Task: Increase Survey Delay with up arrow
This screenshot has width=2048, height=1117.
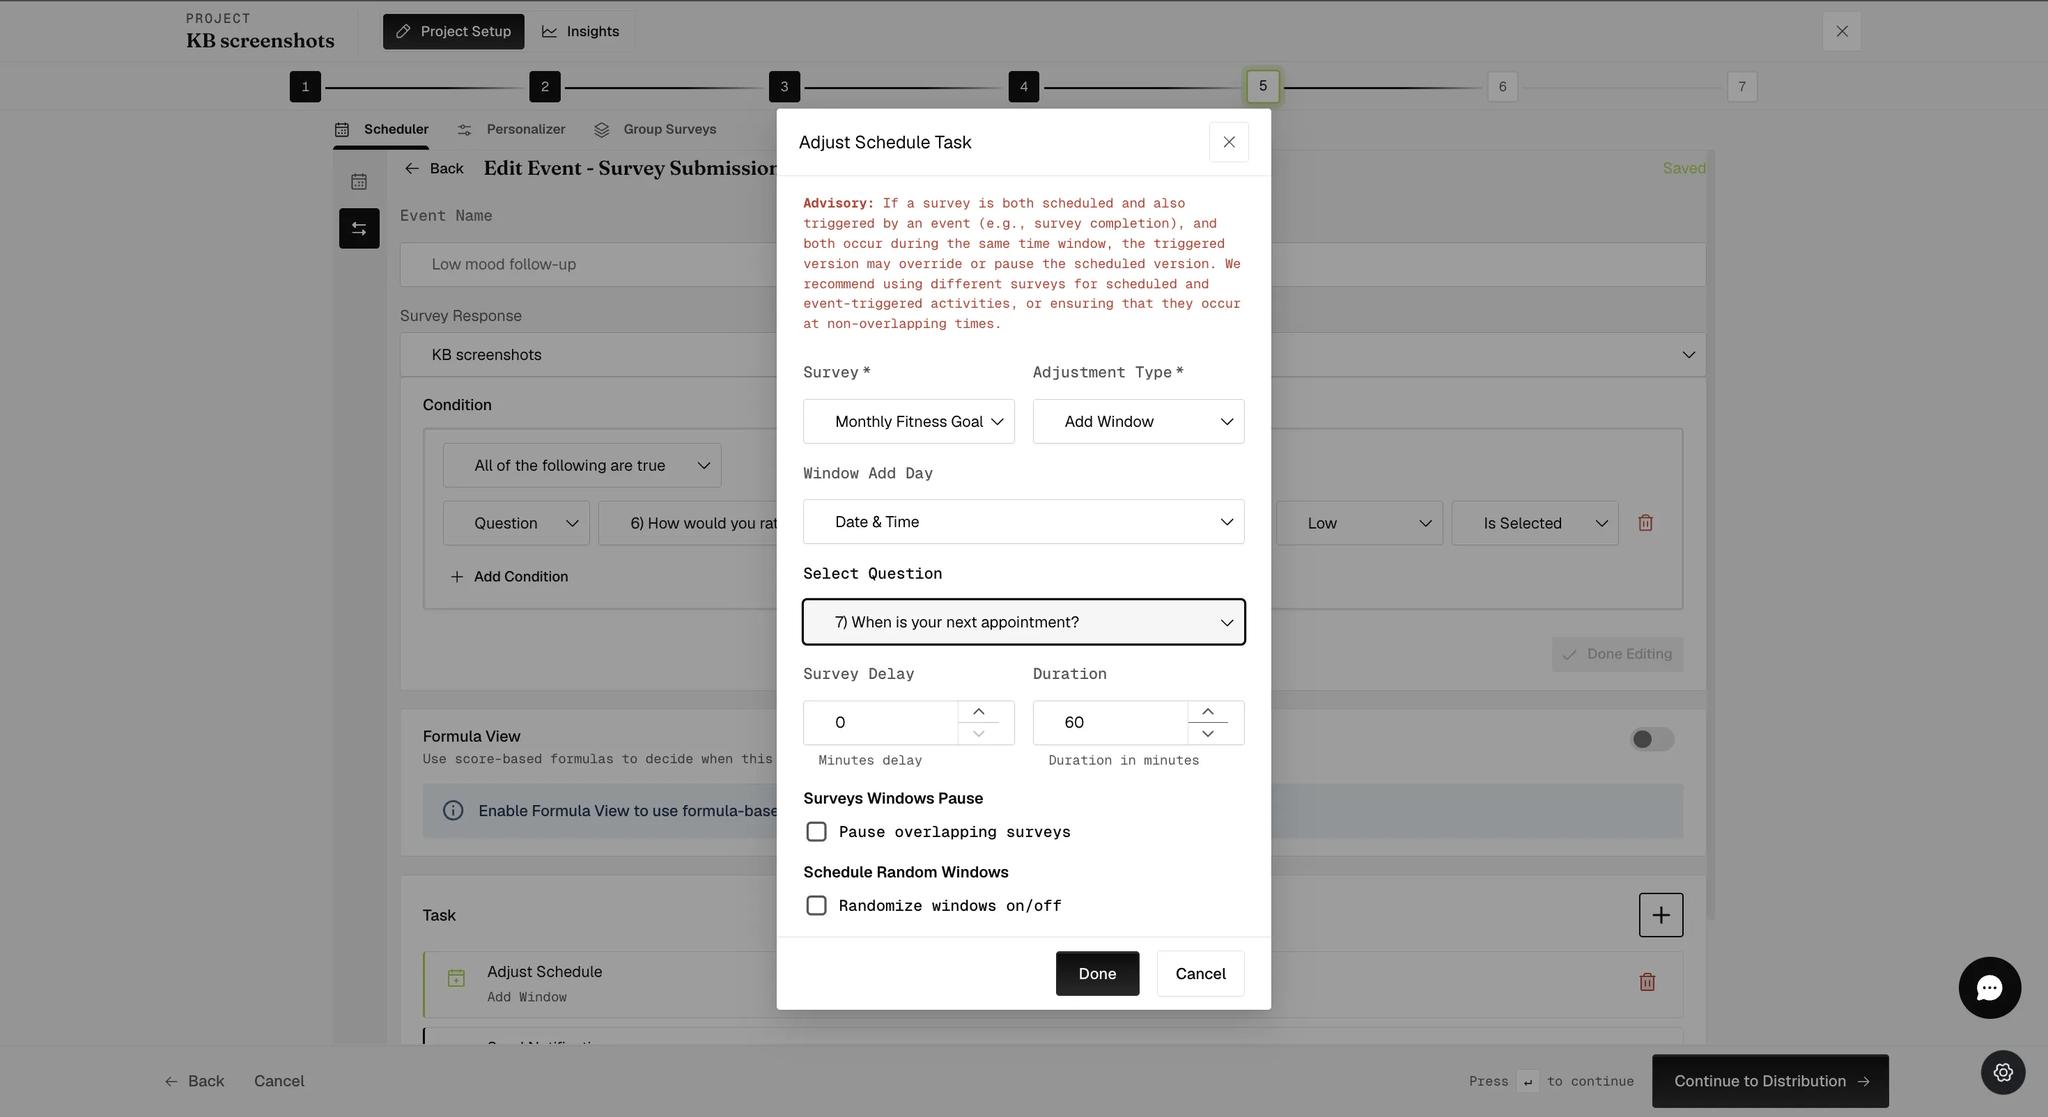Action: point(978,711)
